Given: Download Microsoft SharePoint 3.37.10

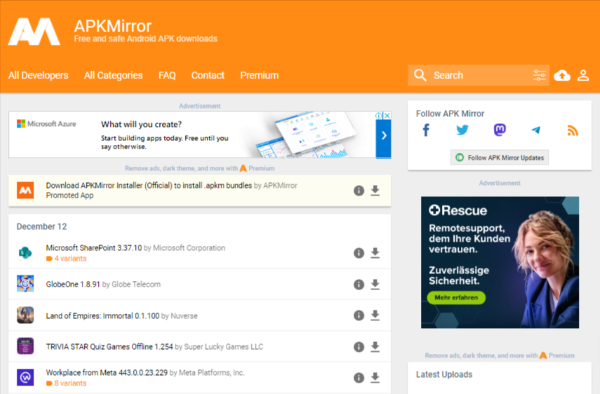Looking at the screenshot, I should [375, 253].
